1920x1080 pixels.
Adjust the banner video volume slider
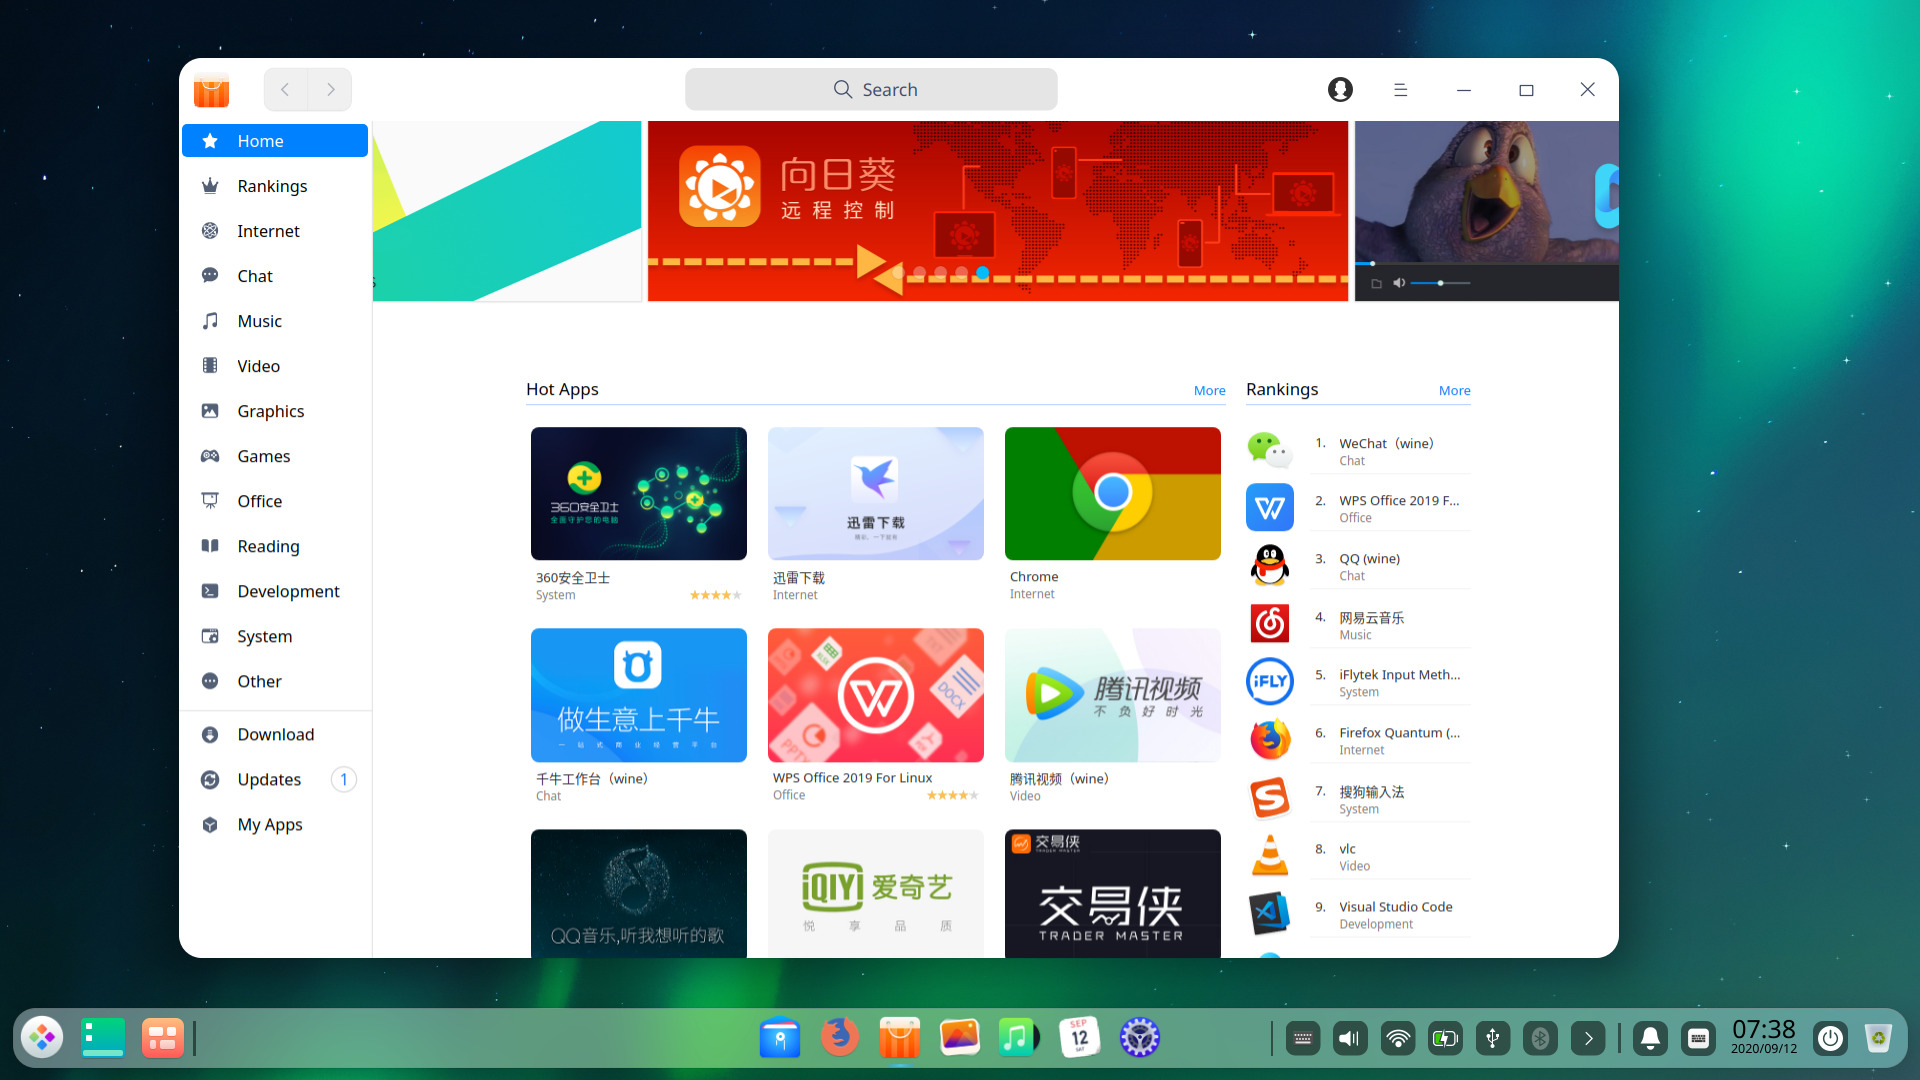[1440, 283]
